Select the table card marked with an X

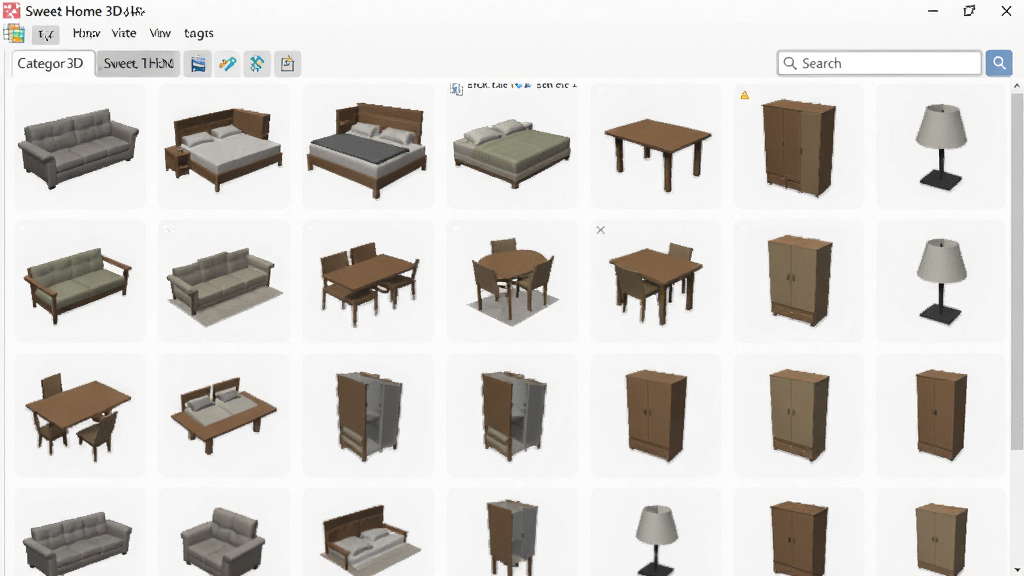point(656,281)
